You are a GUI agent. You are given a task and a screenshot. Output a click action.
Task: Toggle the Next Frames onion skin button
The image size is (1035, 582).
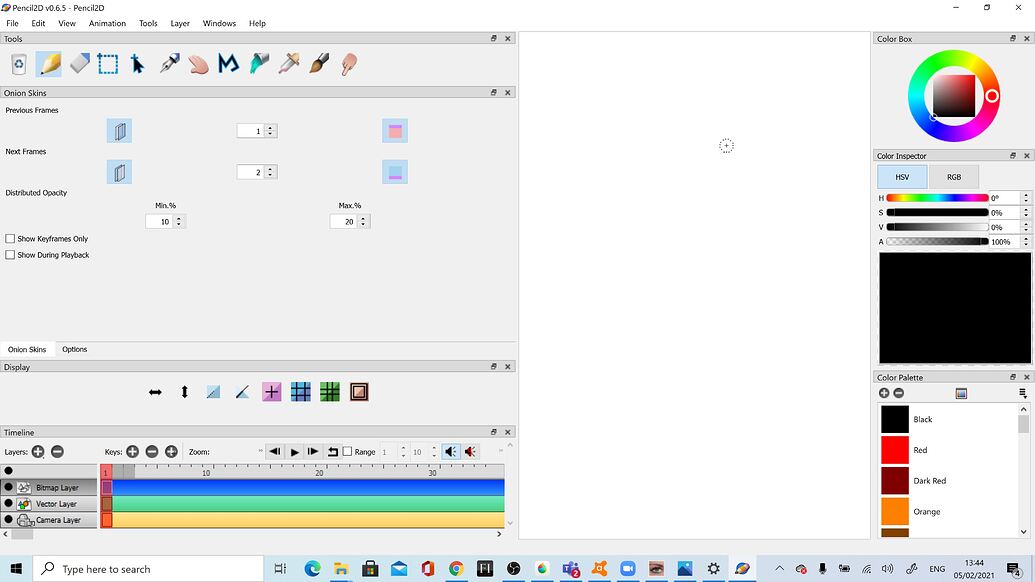pos(119,172)
